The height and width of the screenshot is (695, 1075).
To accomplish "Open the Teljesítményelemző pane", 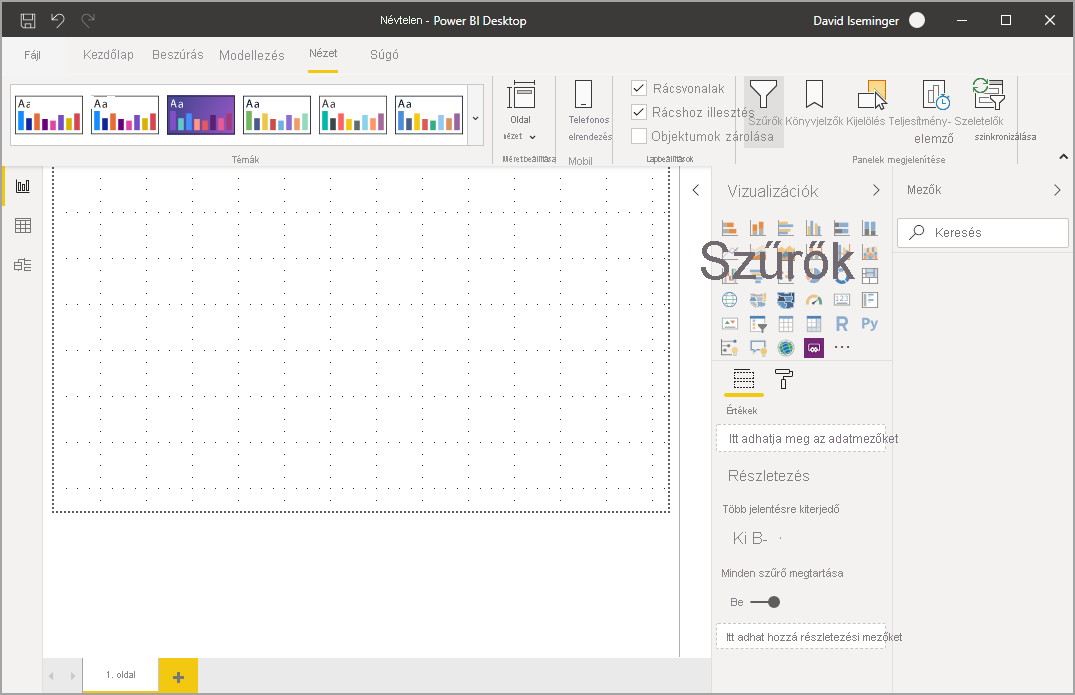I will point(932,111).
